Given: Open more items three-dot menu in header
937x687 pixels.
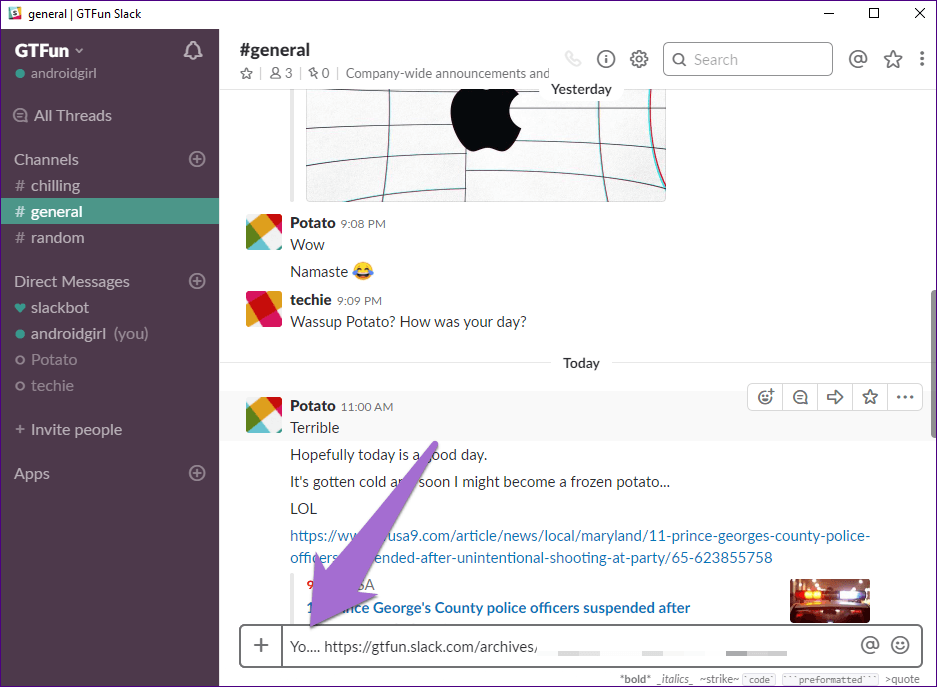Looking at the screenshot, I should coord(921,59).
